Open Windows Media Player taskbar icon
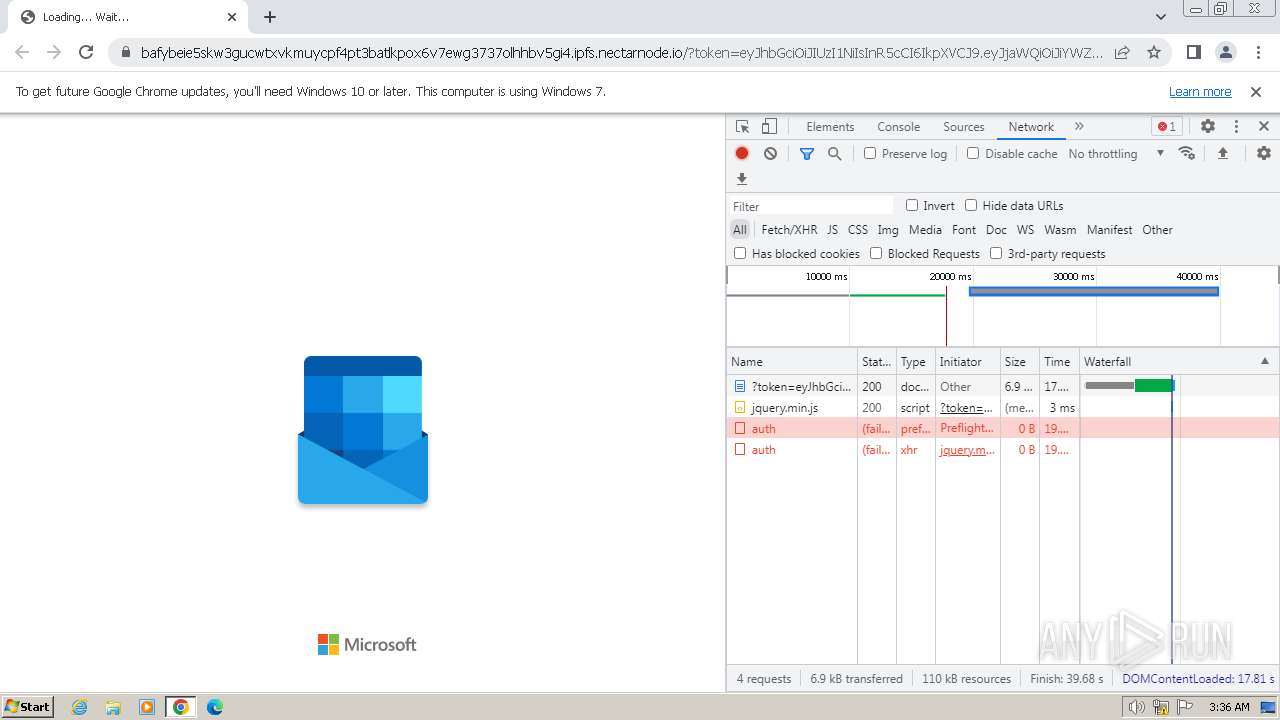This screenshot has width=1280, height=720. point(147,707)
